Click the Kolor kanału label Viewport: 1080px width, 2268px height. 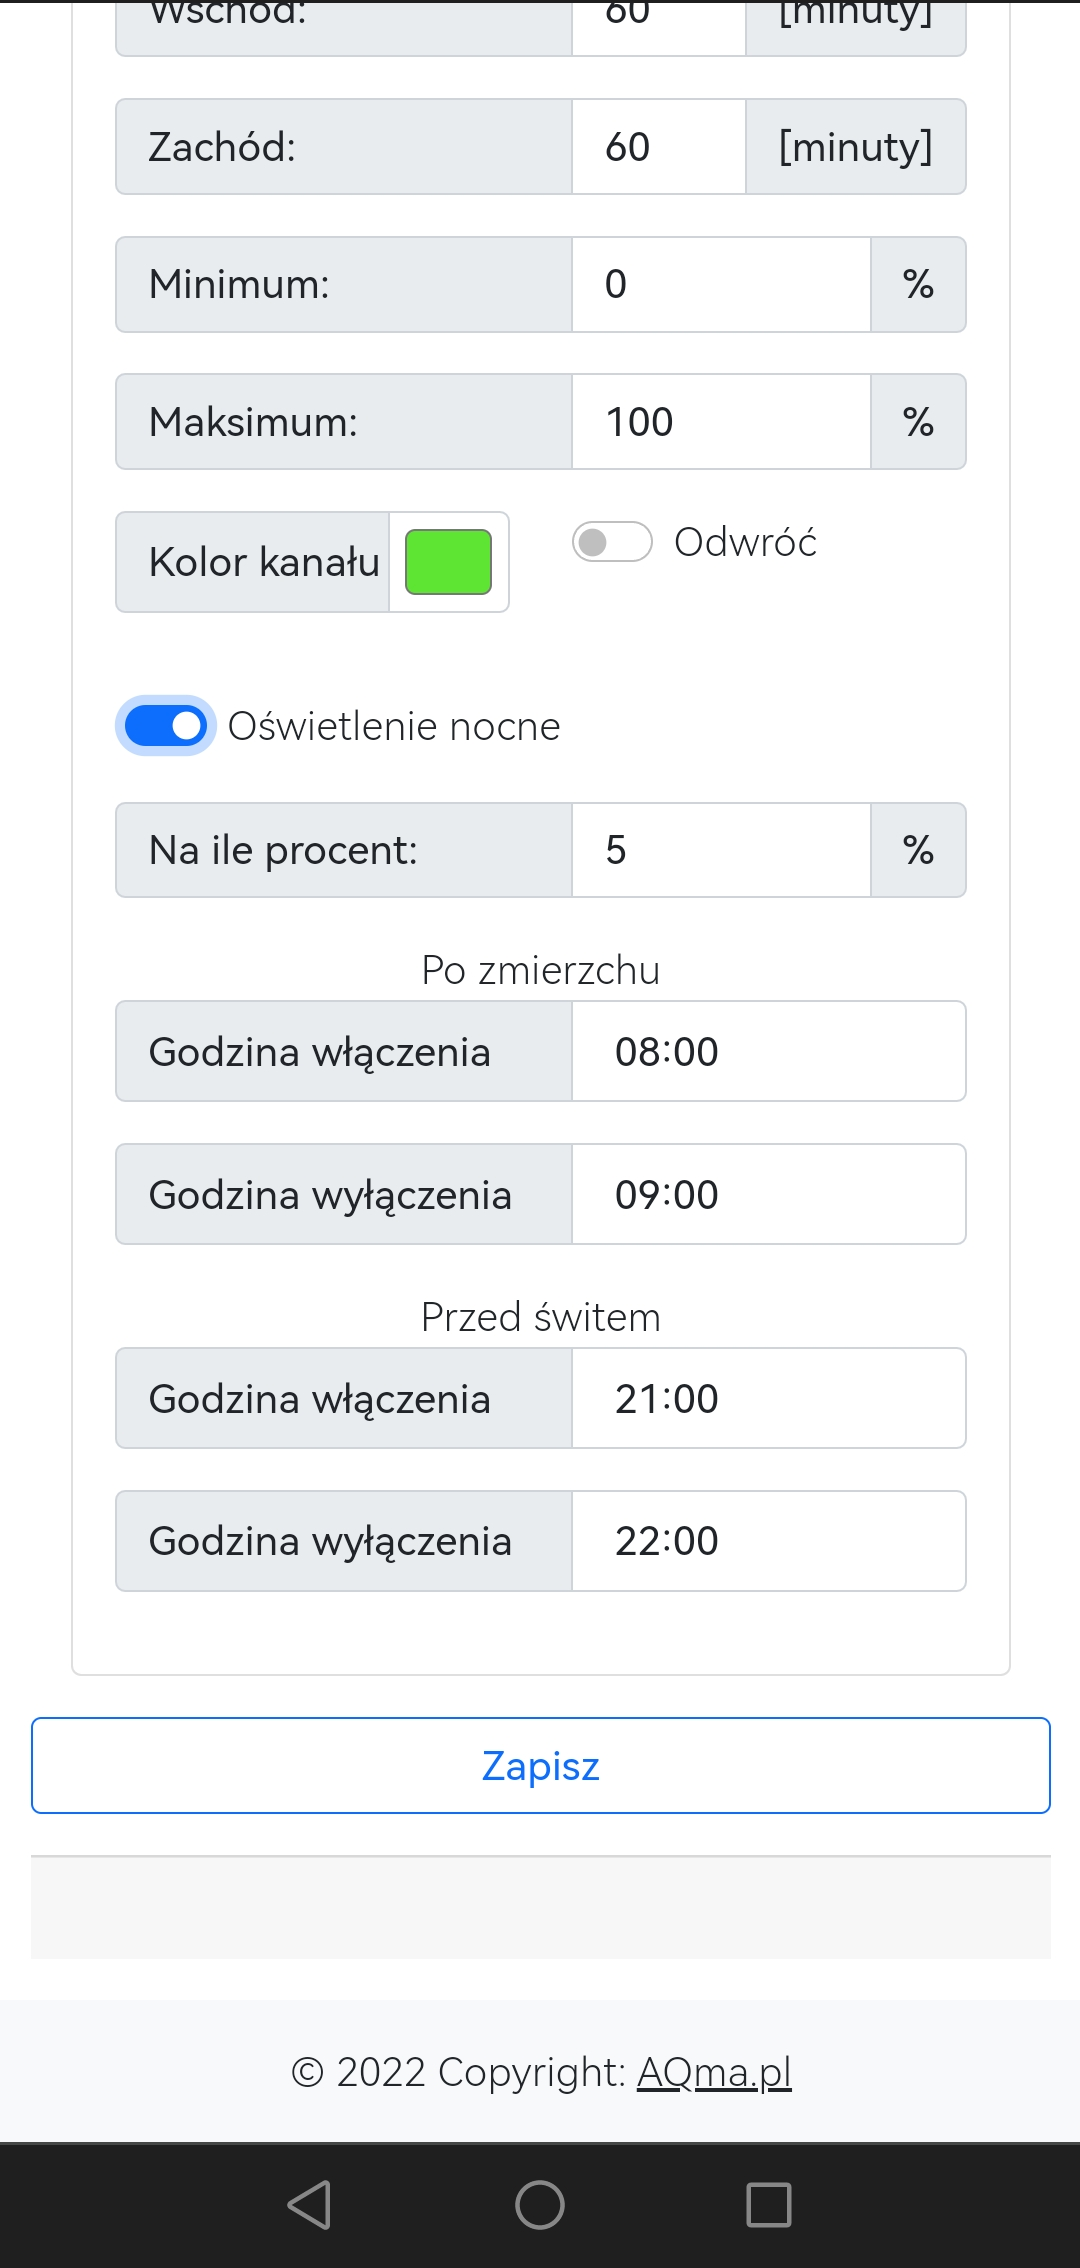pyautogui.click(x=263, y=562)
